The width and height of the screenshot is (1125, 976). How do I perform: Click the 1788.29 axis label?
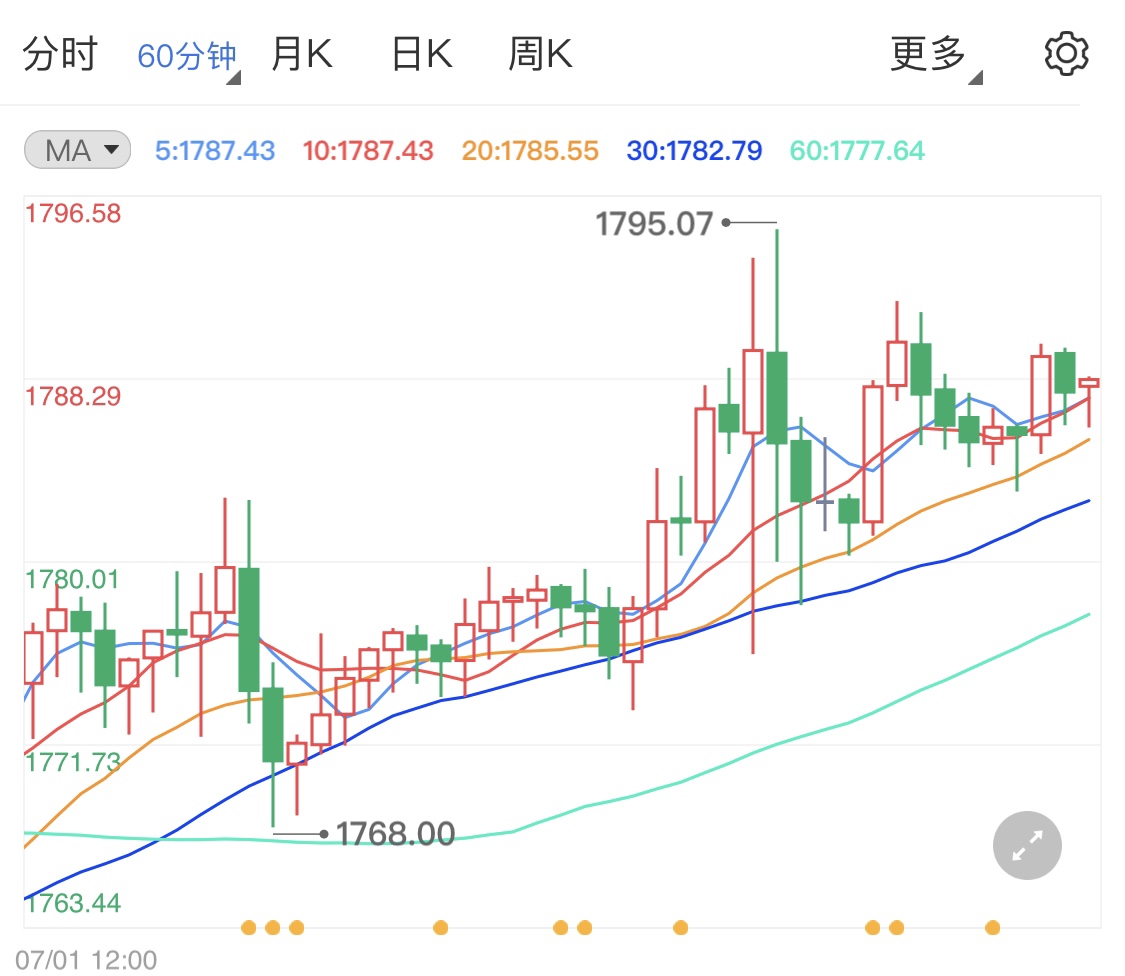coord(73,396)
